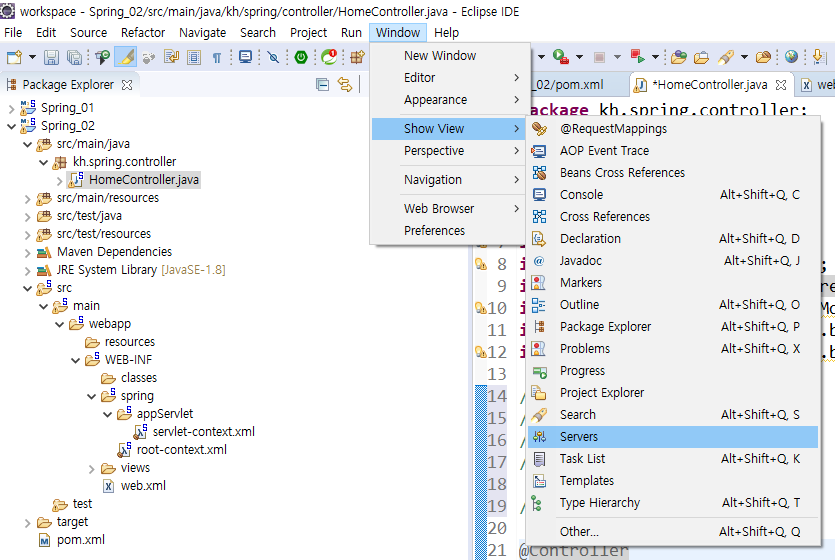Screen dimensions: 835x560
Task: Select Servers in Show View submenu
Action: tap(673, 437)
